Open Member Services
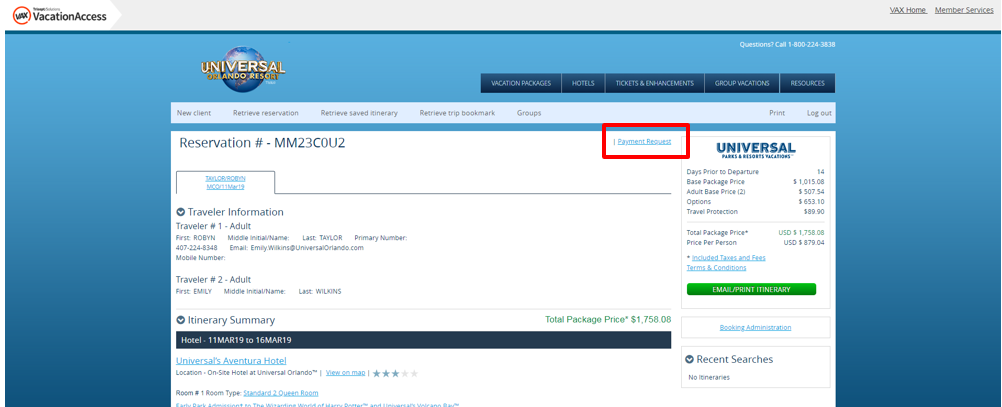This screenshot has height=407, width=1002. (964, 10)
